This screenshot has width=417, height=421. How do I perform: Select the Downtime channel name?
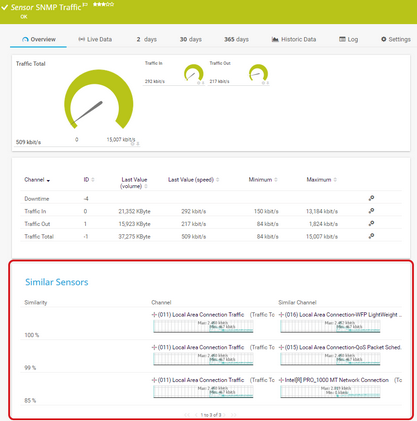pyautogui.click(x=37, y=199)
